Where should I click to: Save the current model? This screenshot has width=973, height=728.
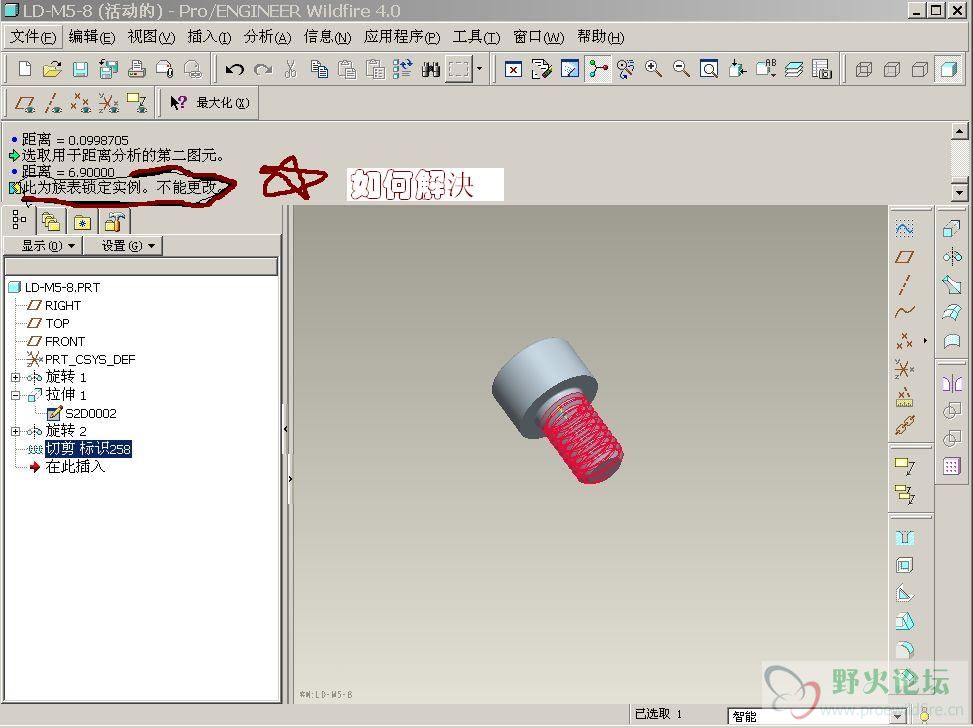click(80, 68)
